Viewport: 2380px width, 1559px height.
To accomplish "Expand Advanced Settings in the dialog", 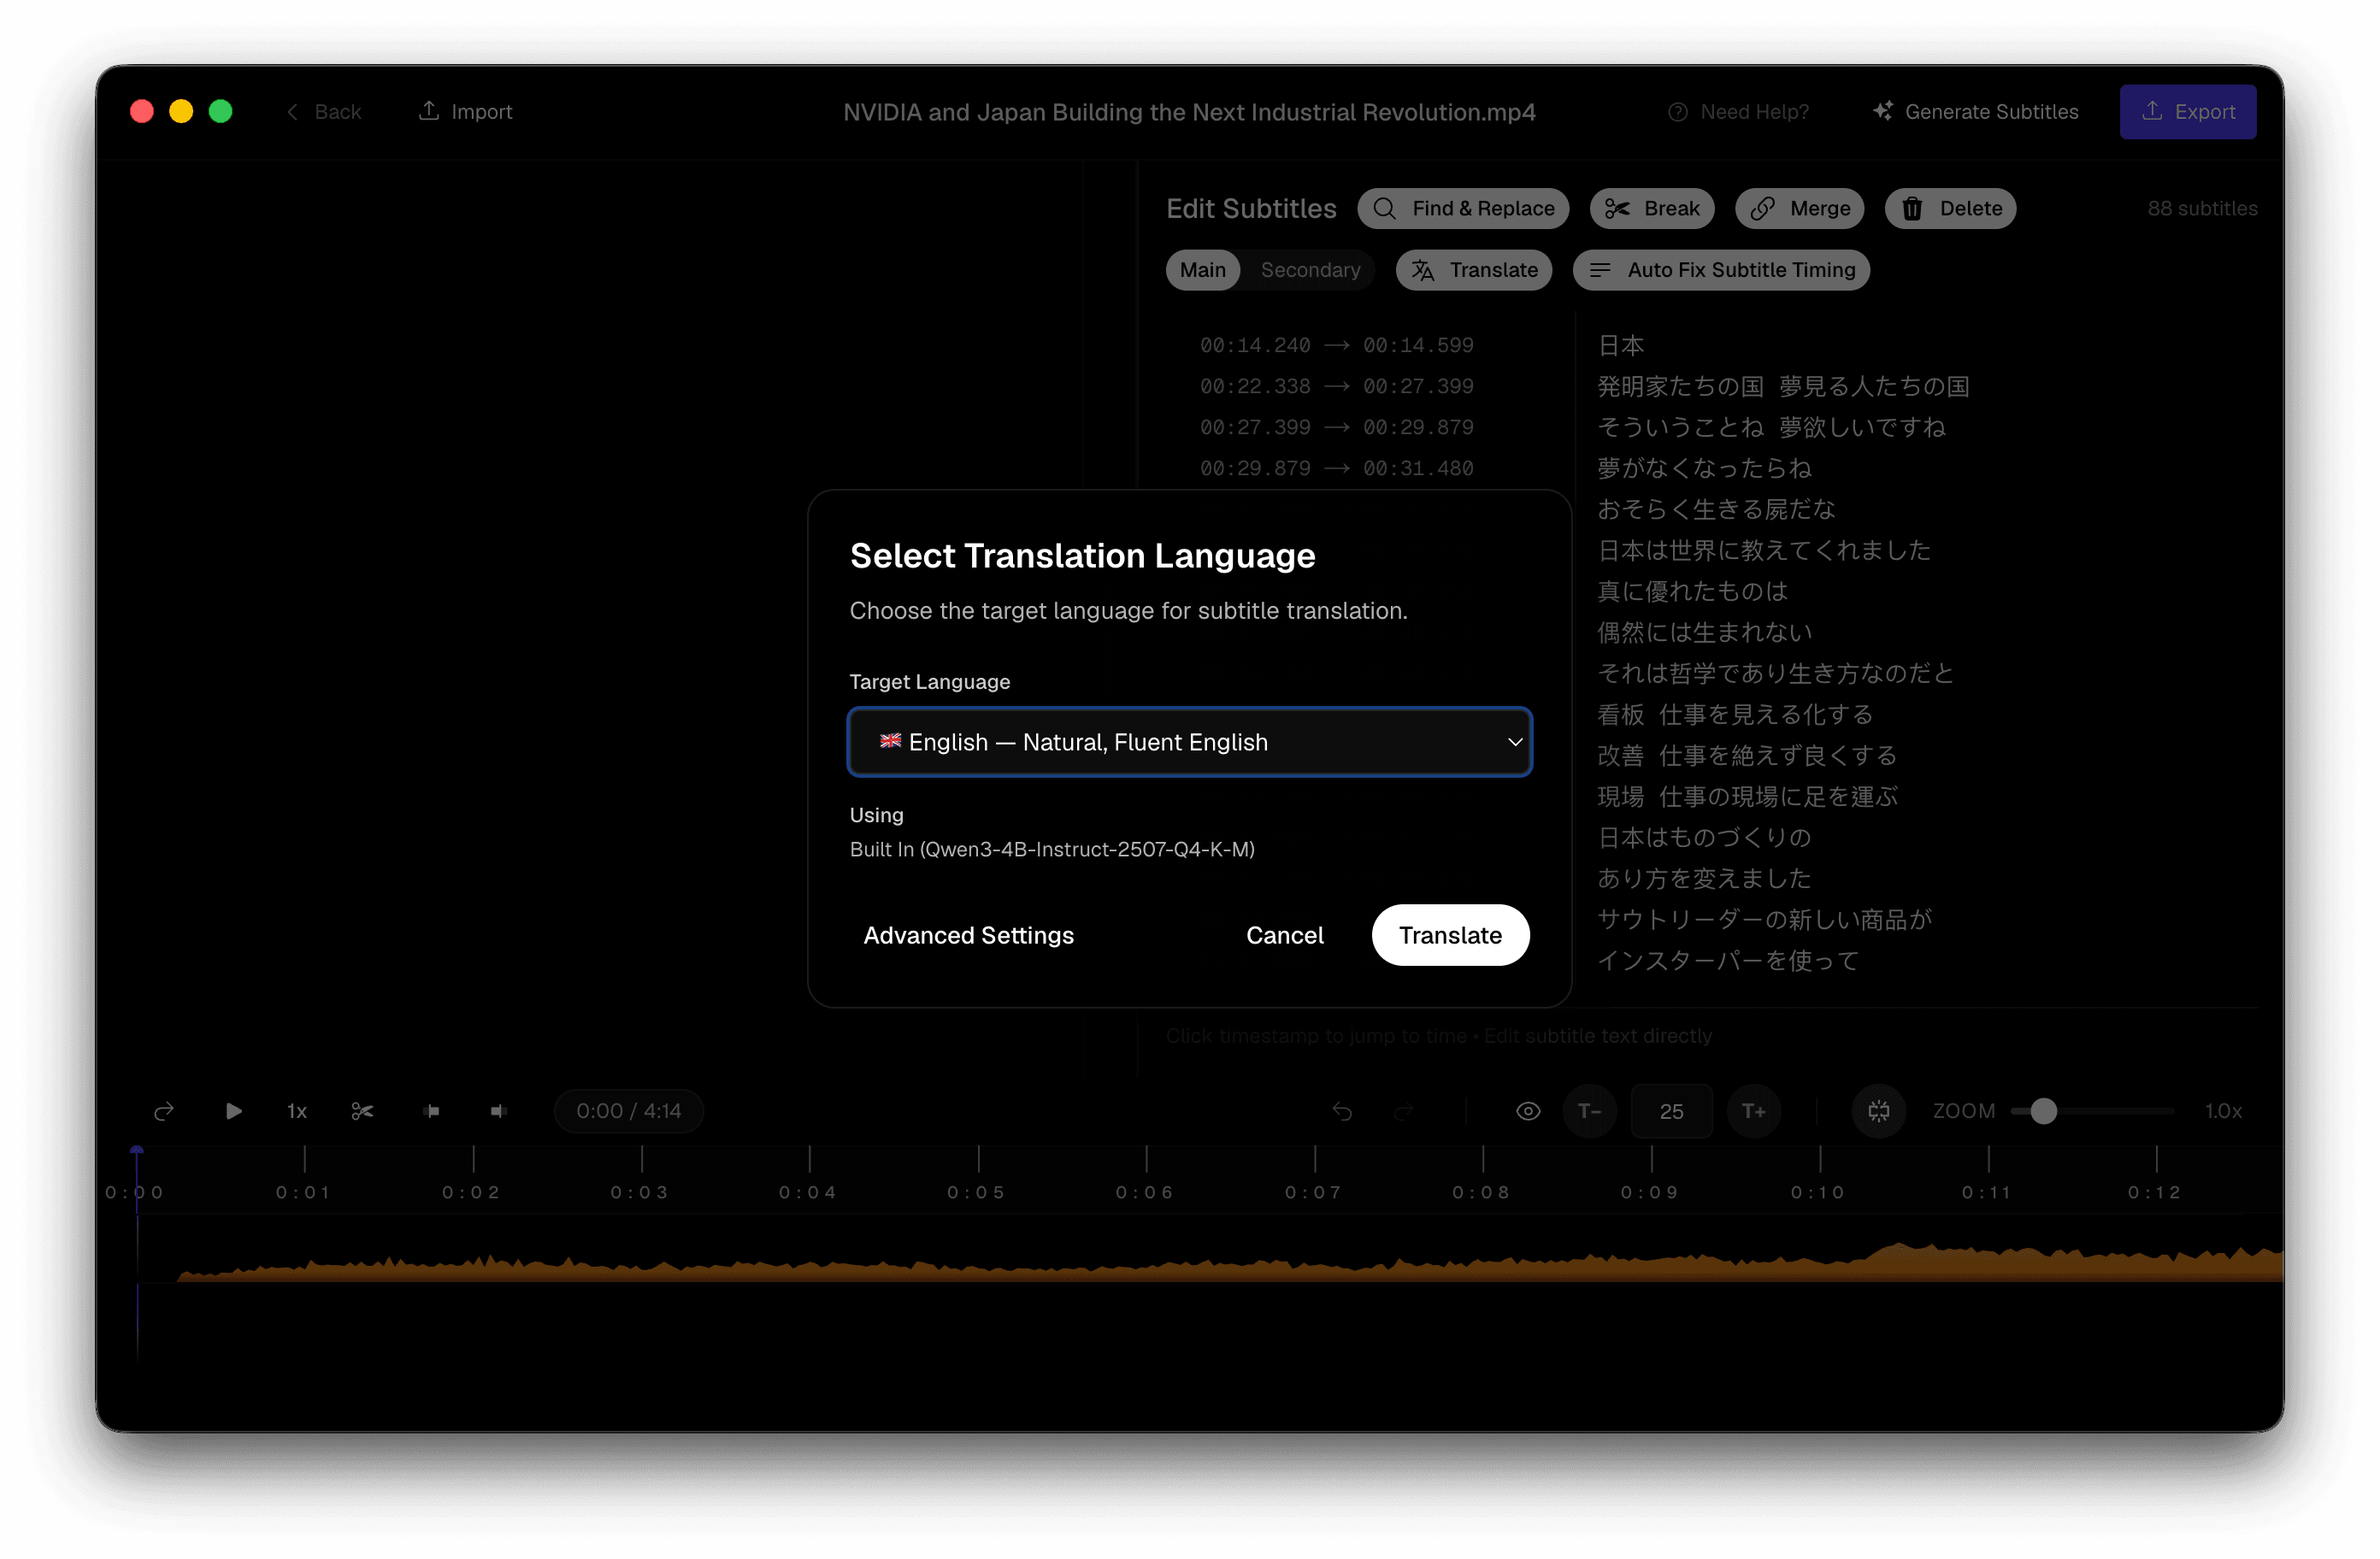I will [968, 935].
